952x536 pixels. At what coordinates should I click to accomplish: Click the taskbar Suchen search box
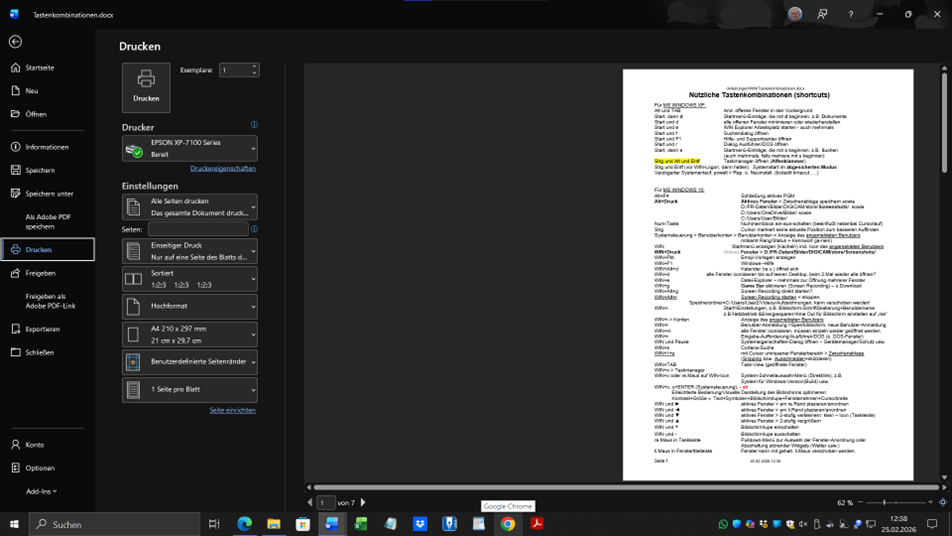[x=114, y=524]
